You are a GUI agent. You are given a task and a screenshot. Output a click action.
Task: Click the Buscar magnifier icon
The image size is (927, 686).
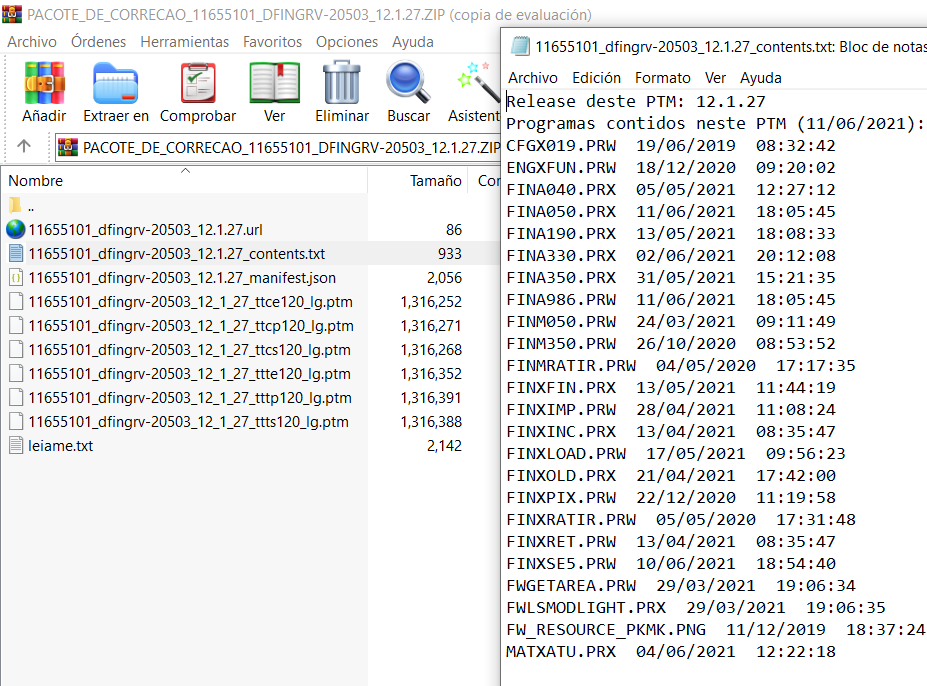click(408, 83)
